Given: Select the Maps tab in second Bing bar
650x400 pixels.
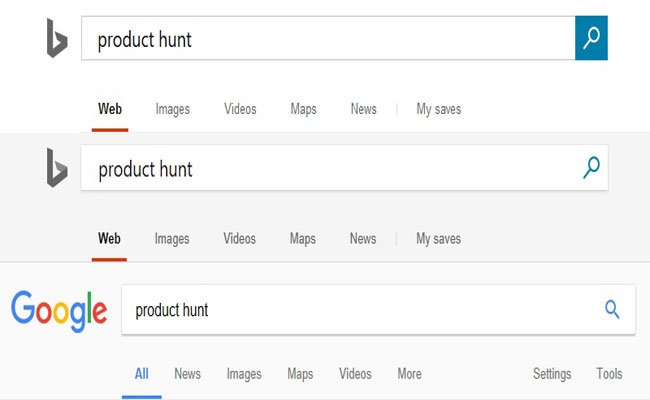Looking at the screenshot, I should [303, 239].
